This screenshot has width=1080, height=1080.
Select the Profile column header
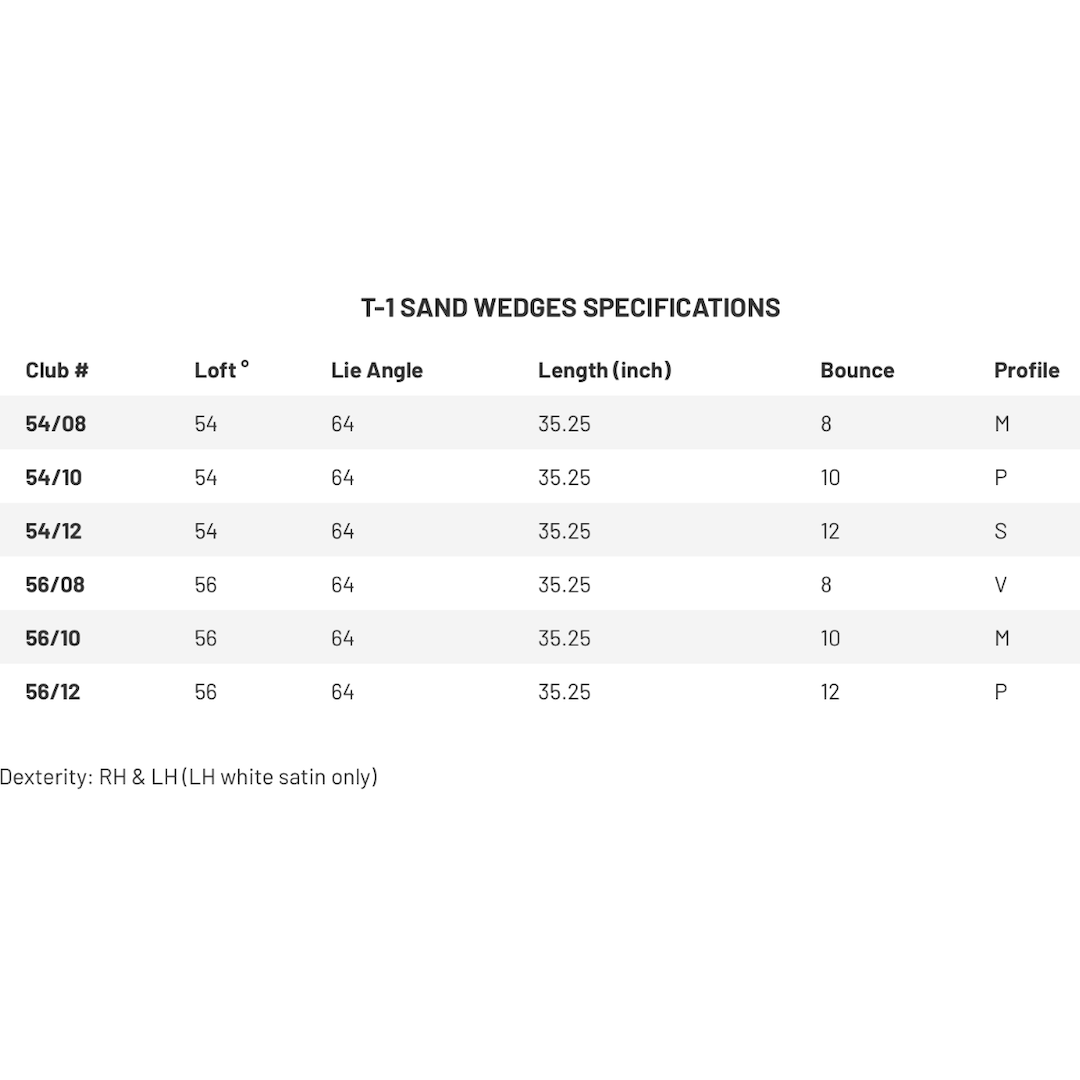click(x=1026, y=370)
